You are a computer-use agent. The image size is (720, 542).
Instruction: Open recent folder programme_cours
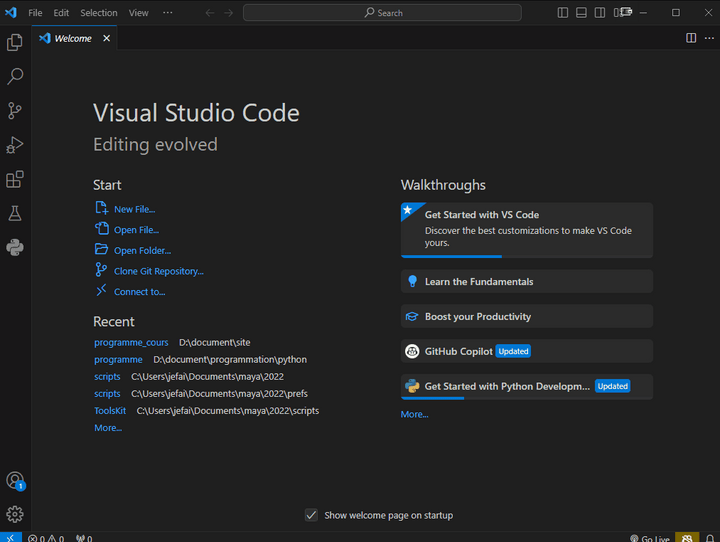pos(131,343)
